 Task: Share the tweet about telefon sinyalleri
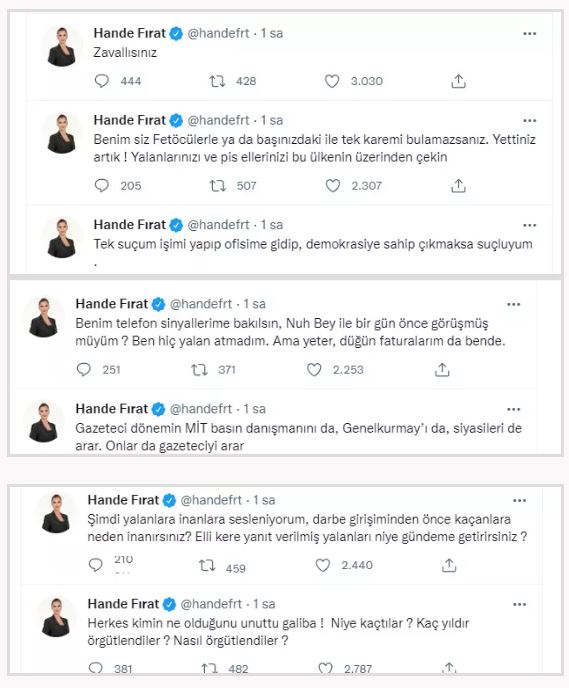tap(442, 370)
